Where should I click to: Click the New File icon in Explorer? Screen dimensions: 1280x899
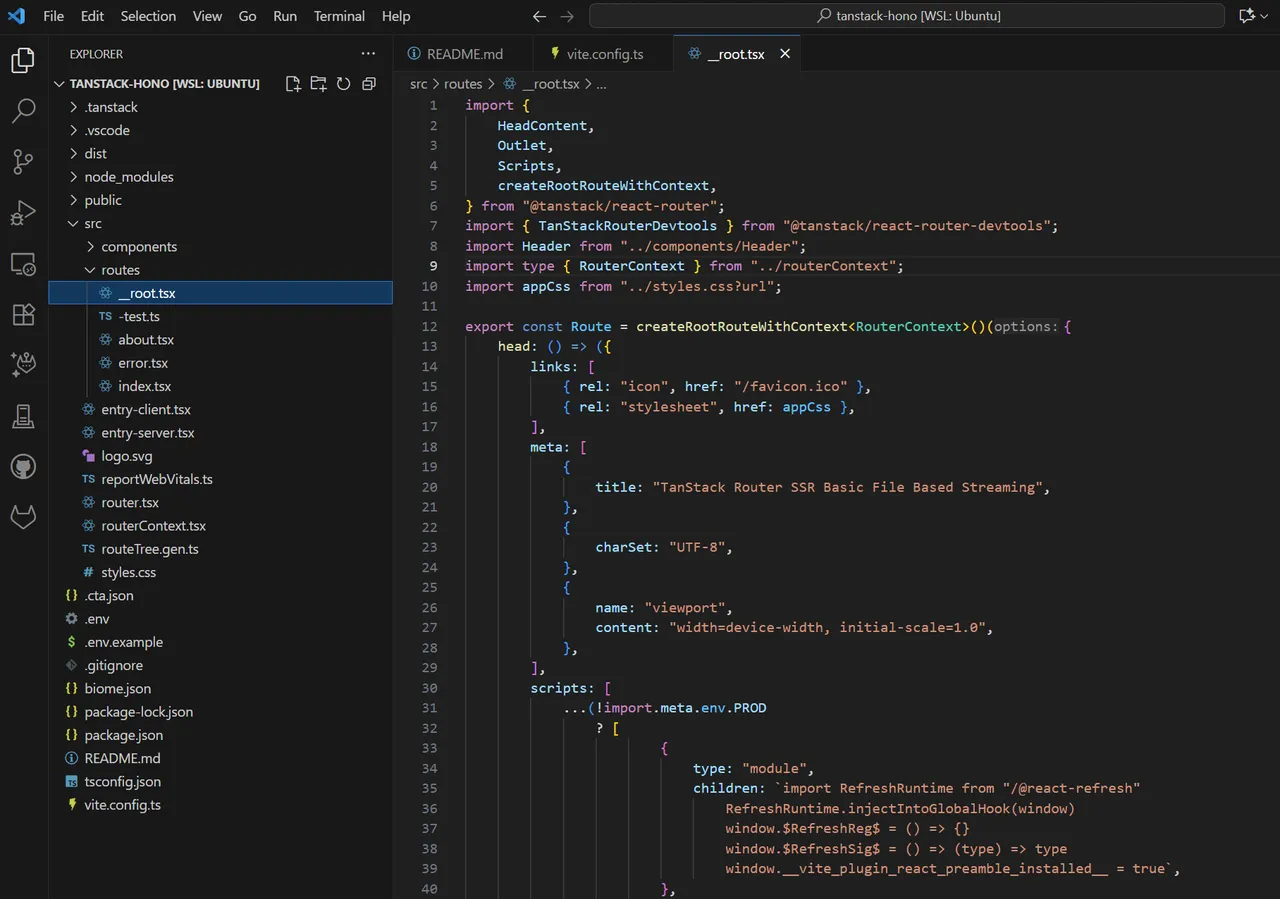[293, 84]
